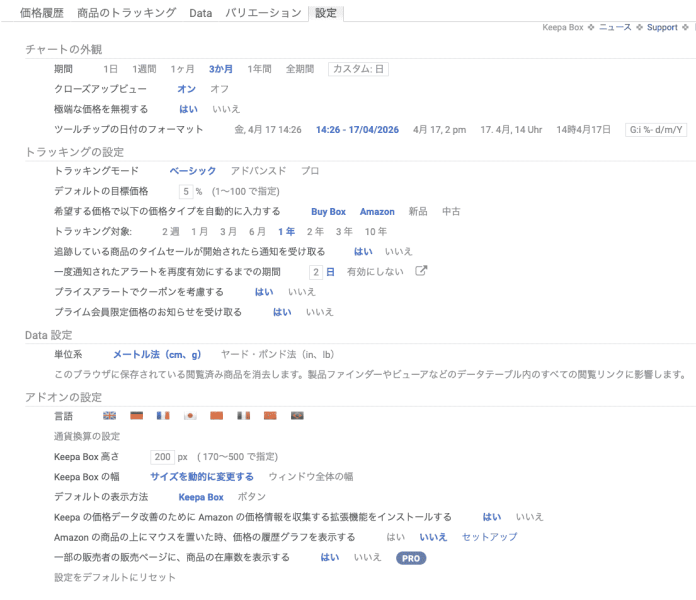Select the Italian flag language icon
The width and height of the screenshot is (696, 600).
[243, 415]
